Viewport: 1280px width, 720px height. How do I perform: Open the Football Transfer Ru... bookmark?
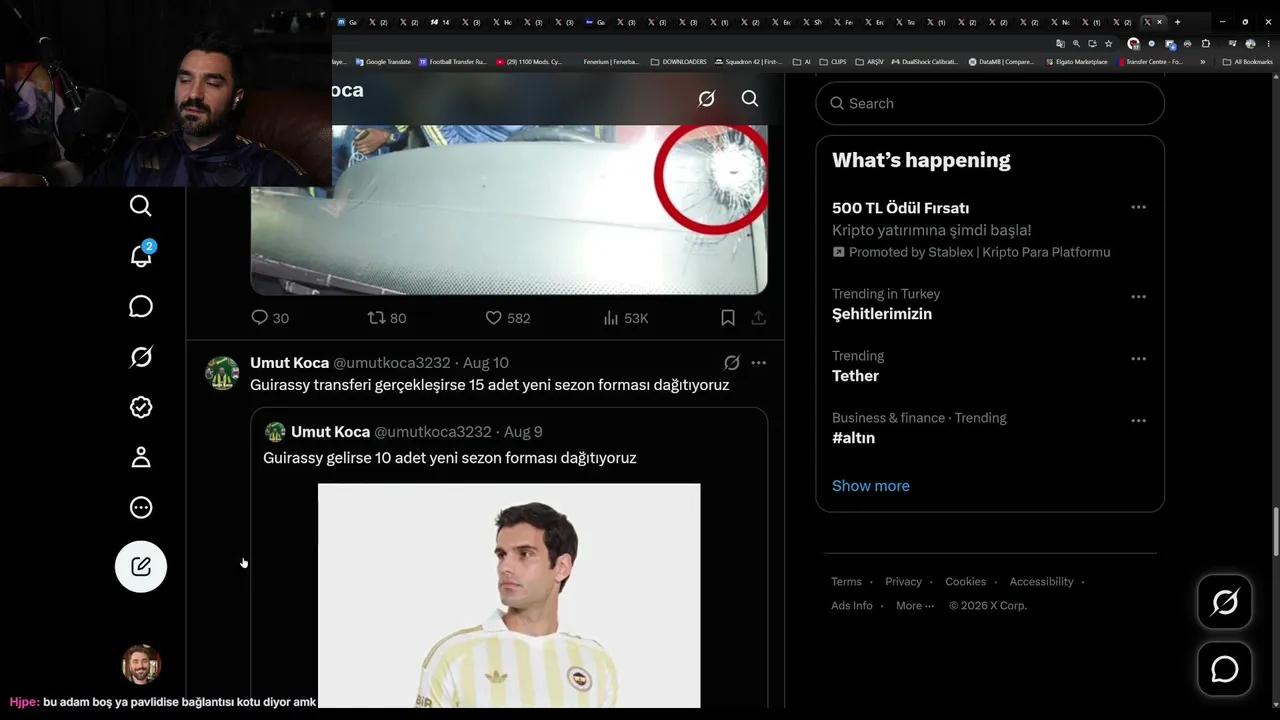tap(453, 62)
